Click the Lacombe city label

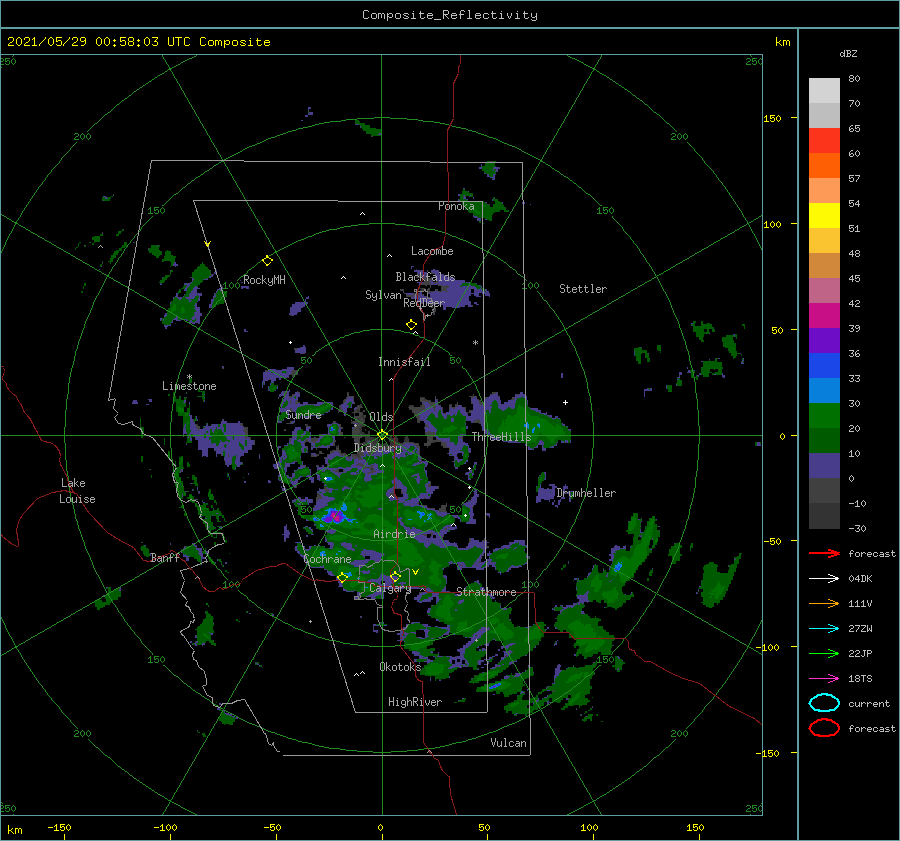point(432,251)
